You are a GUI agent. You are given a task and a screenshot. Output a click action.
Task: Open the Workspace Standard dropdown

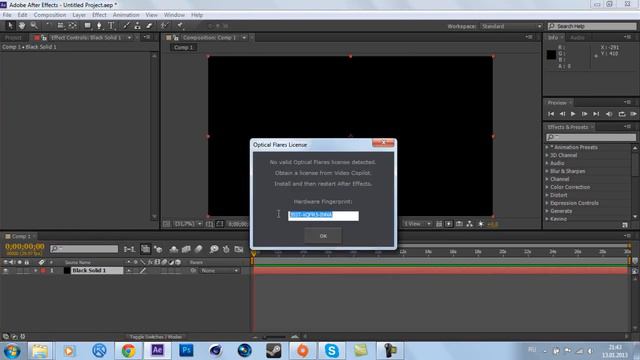pos(511,26)
